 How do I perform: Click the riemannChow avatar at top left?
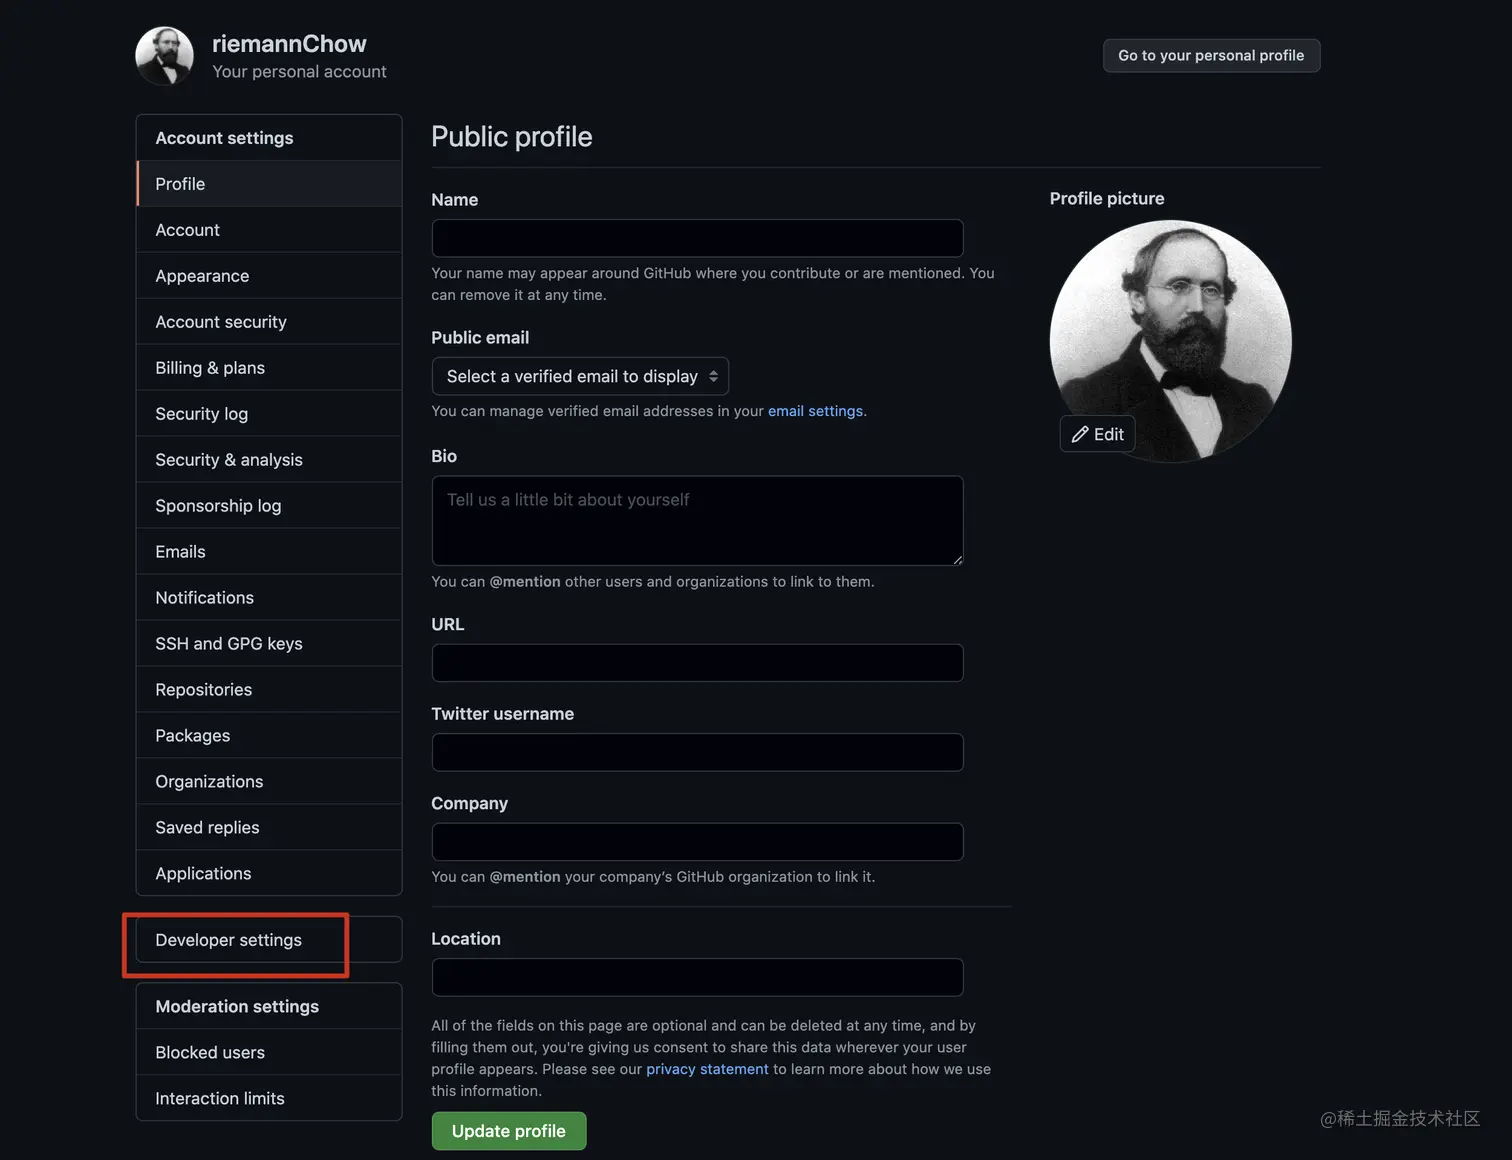pyautogui.click(x=164, y=56)
